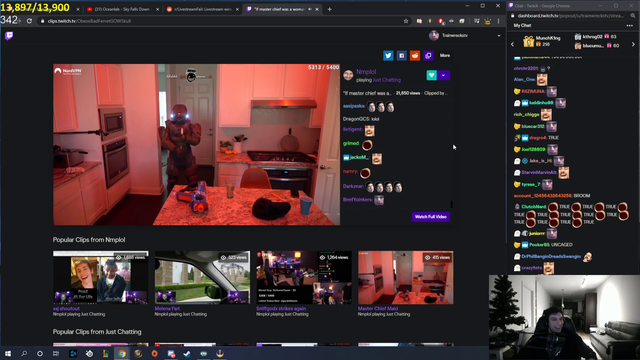Switch to the Oceanlab Sky Falls Down tab
The image size is (640, 360).
pyautogui.click(x=122, y=9)
